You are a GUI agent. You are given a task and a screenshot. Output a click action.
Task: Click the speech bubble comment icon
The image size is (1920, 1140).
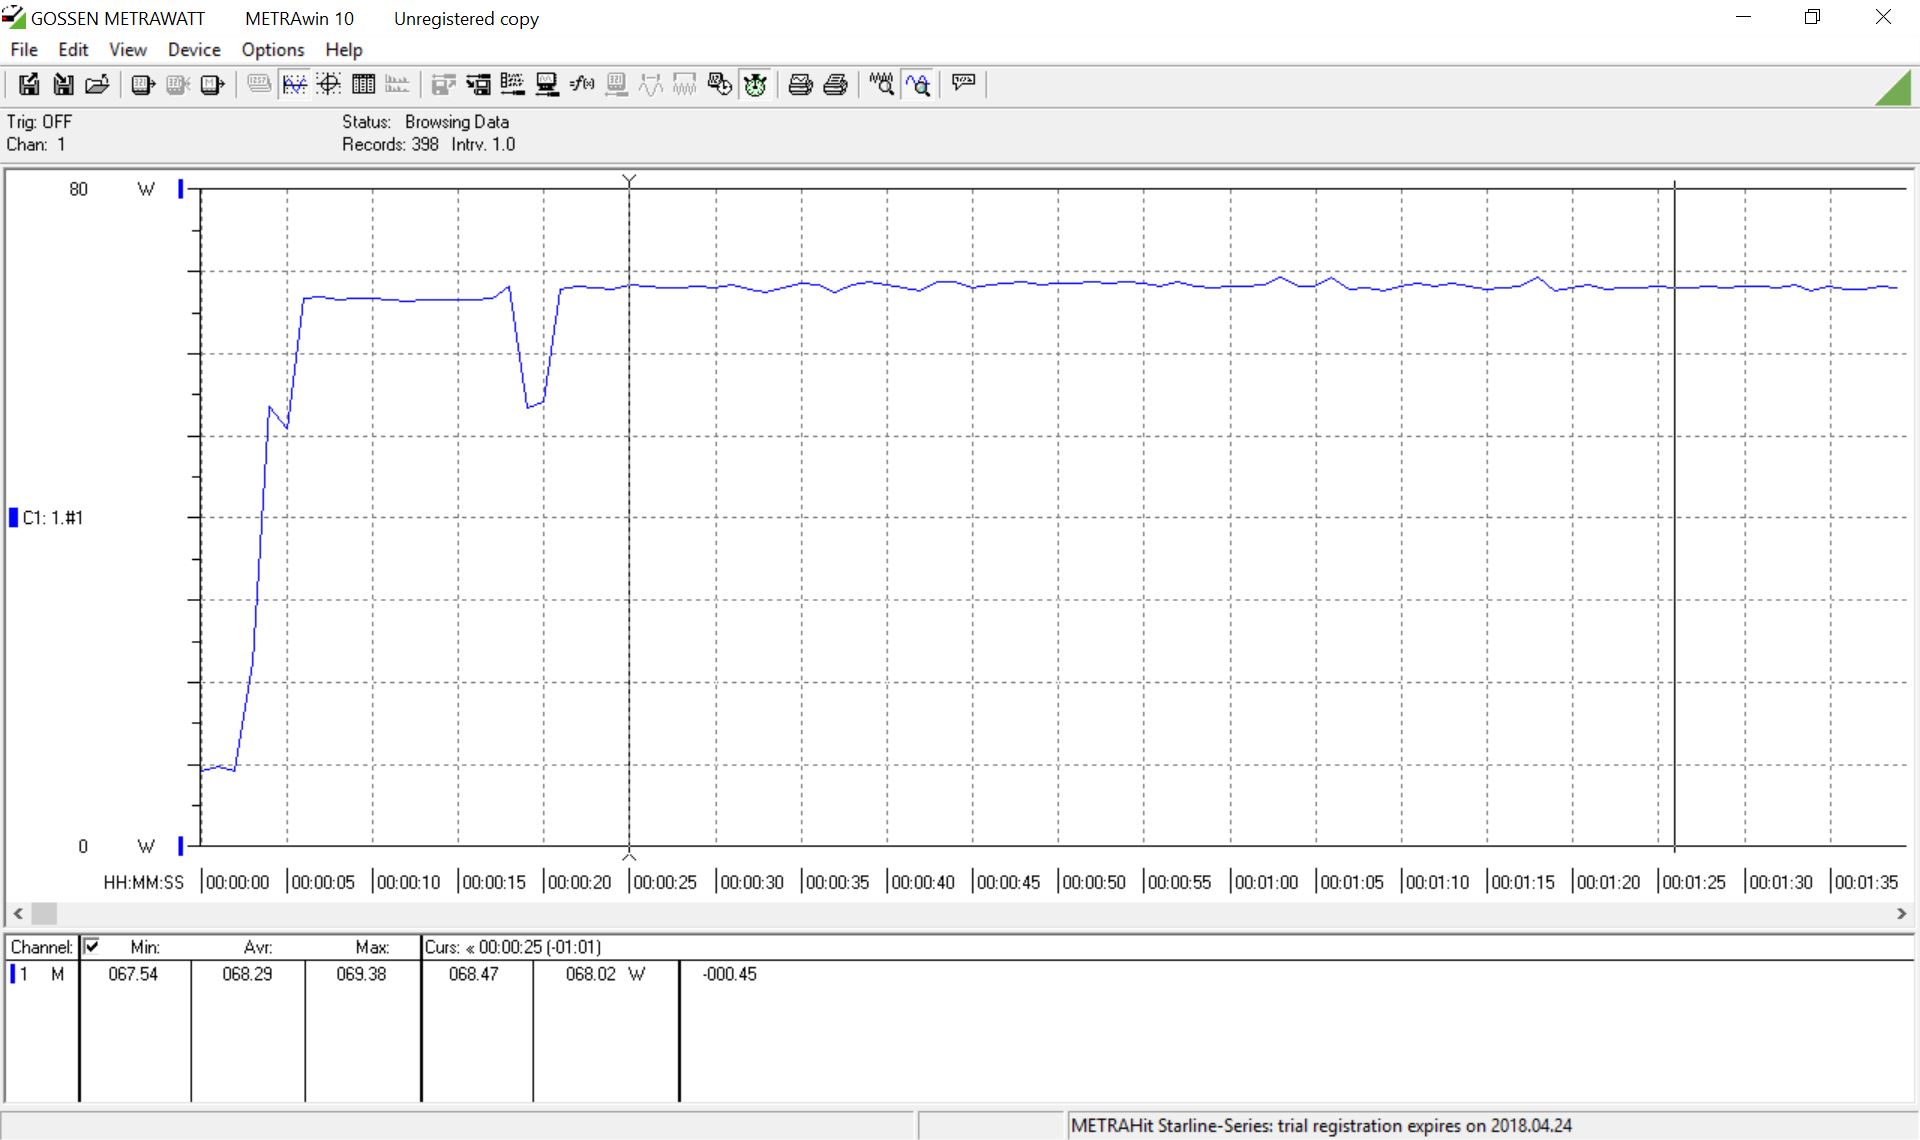963,83
